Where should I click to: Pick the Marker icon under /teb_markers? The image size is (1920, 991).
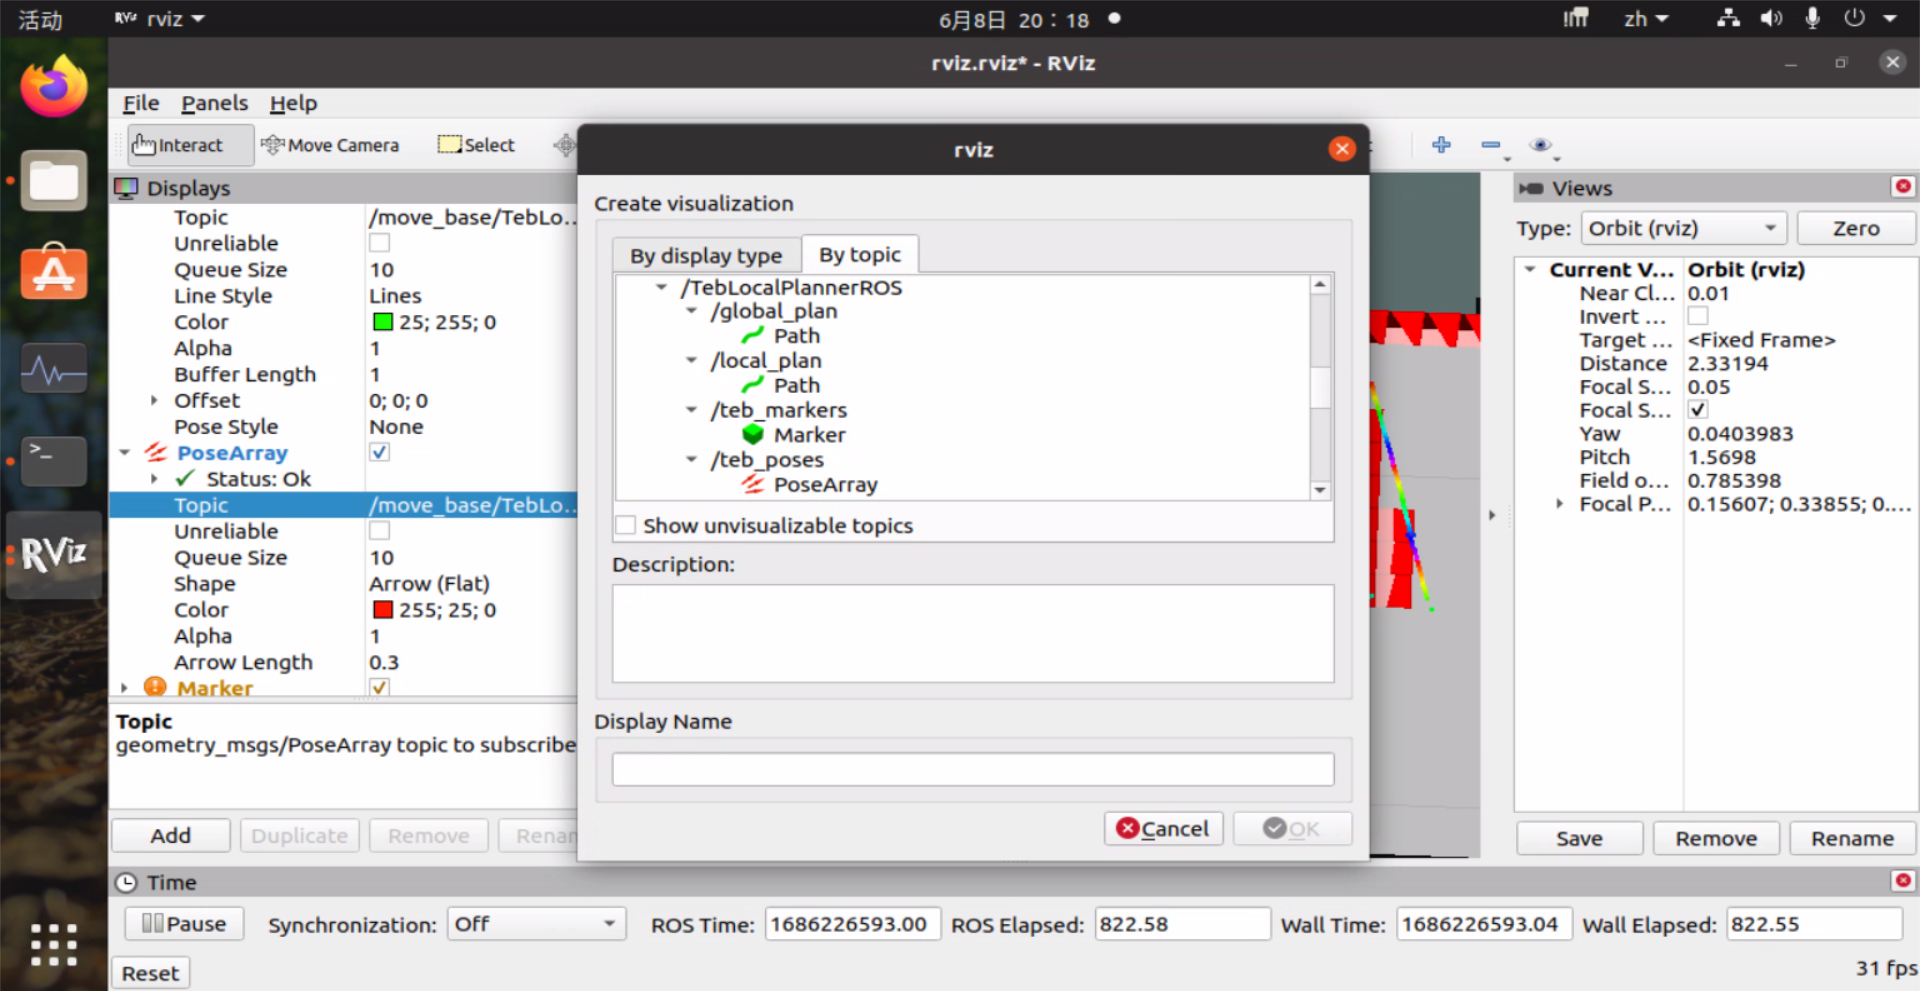coord(753,435)
